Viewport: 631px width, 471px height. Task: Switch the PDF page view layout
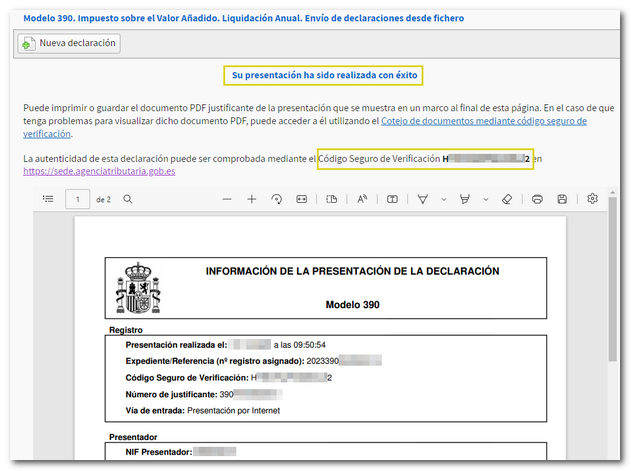click(332, 199)
